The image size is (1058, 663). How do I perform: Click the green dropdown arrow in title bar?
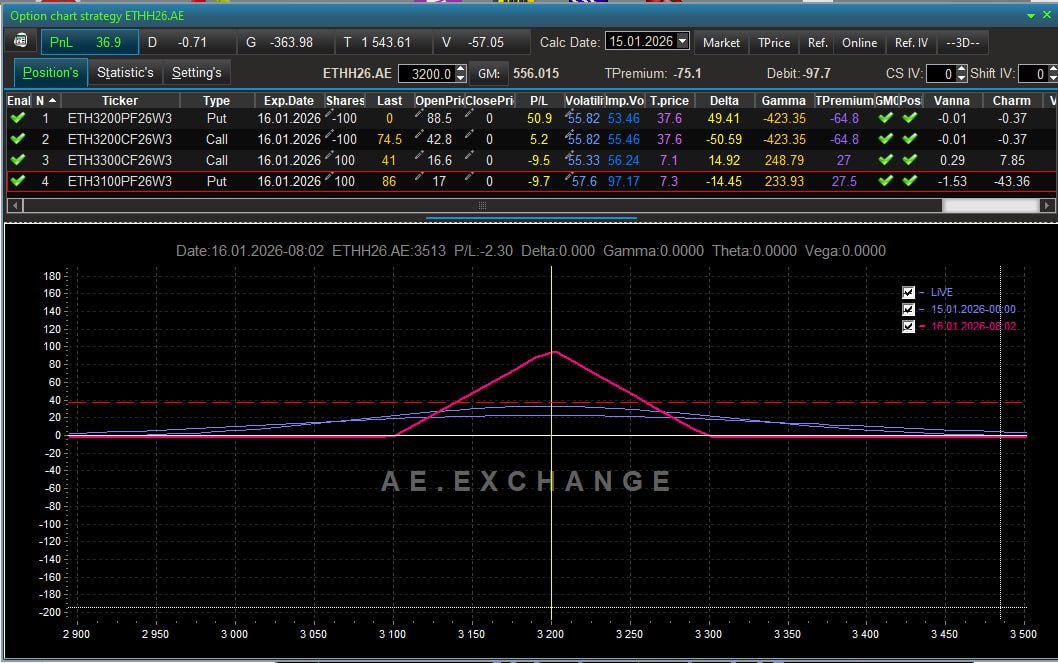click(x=1032, y=16)
